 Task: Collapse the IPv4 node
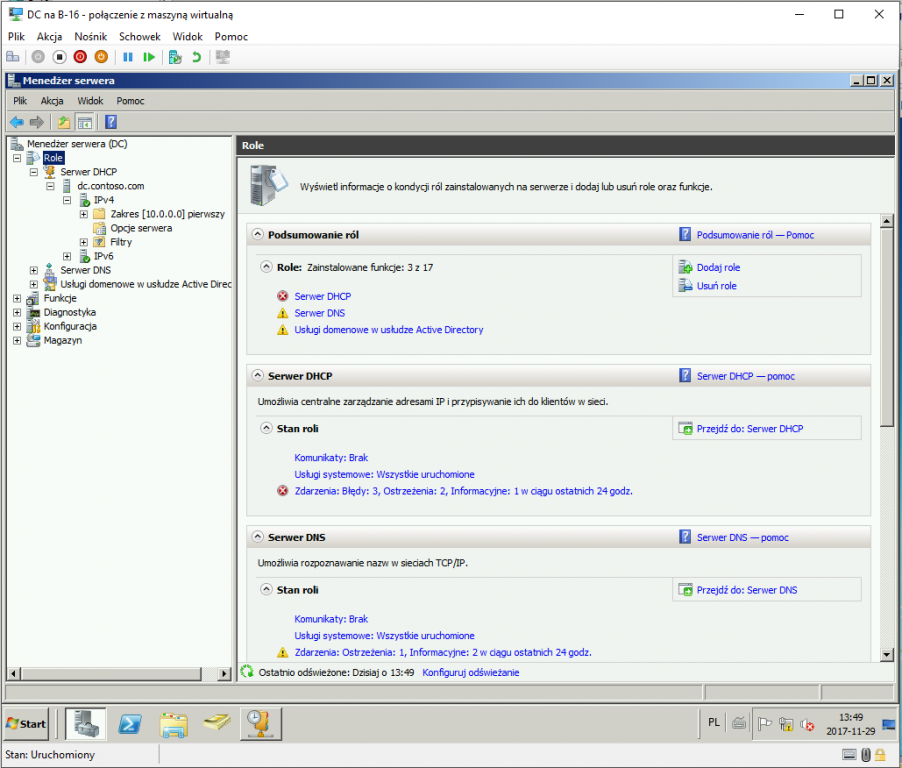67,200
